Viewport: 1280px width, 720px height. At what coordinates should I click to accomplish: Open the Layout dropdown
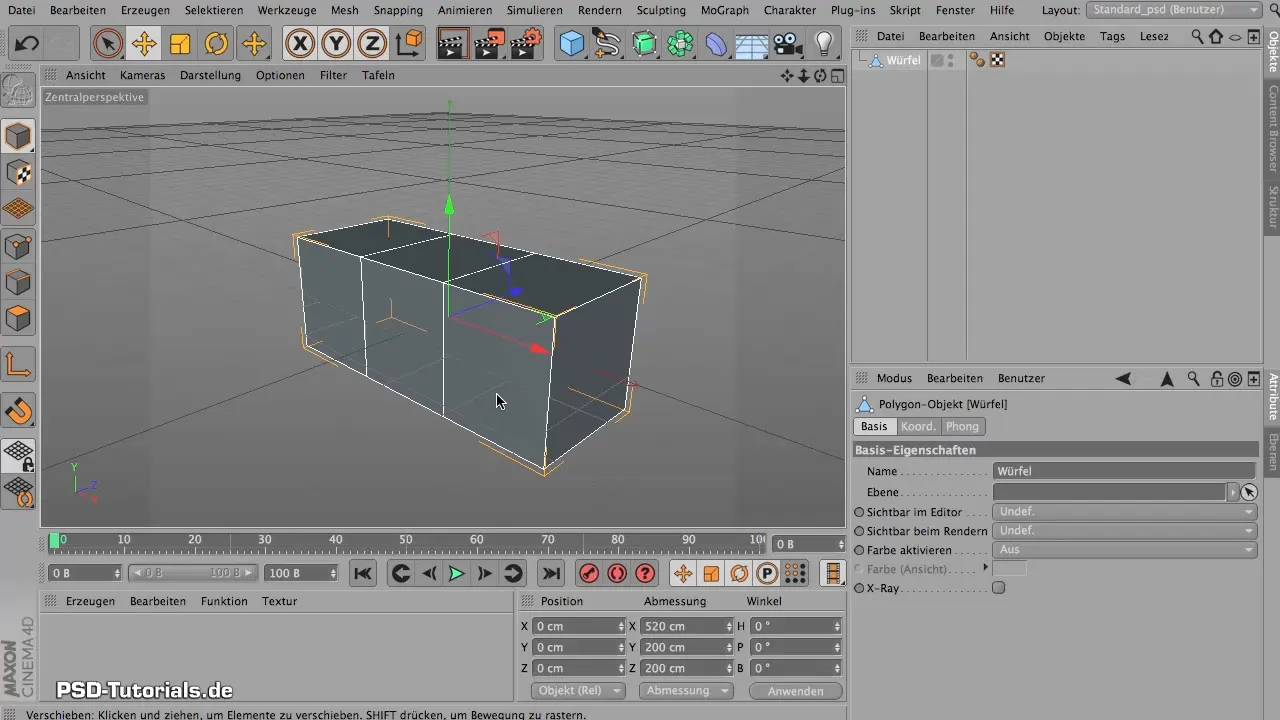click(1174, 10)
